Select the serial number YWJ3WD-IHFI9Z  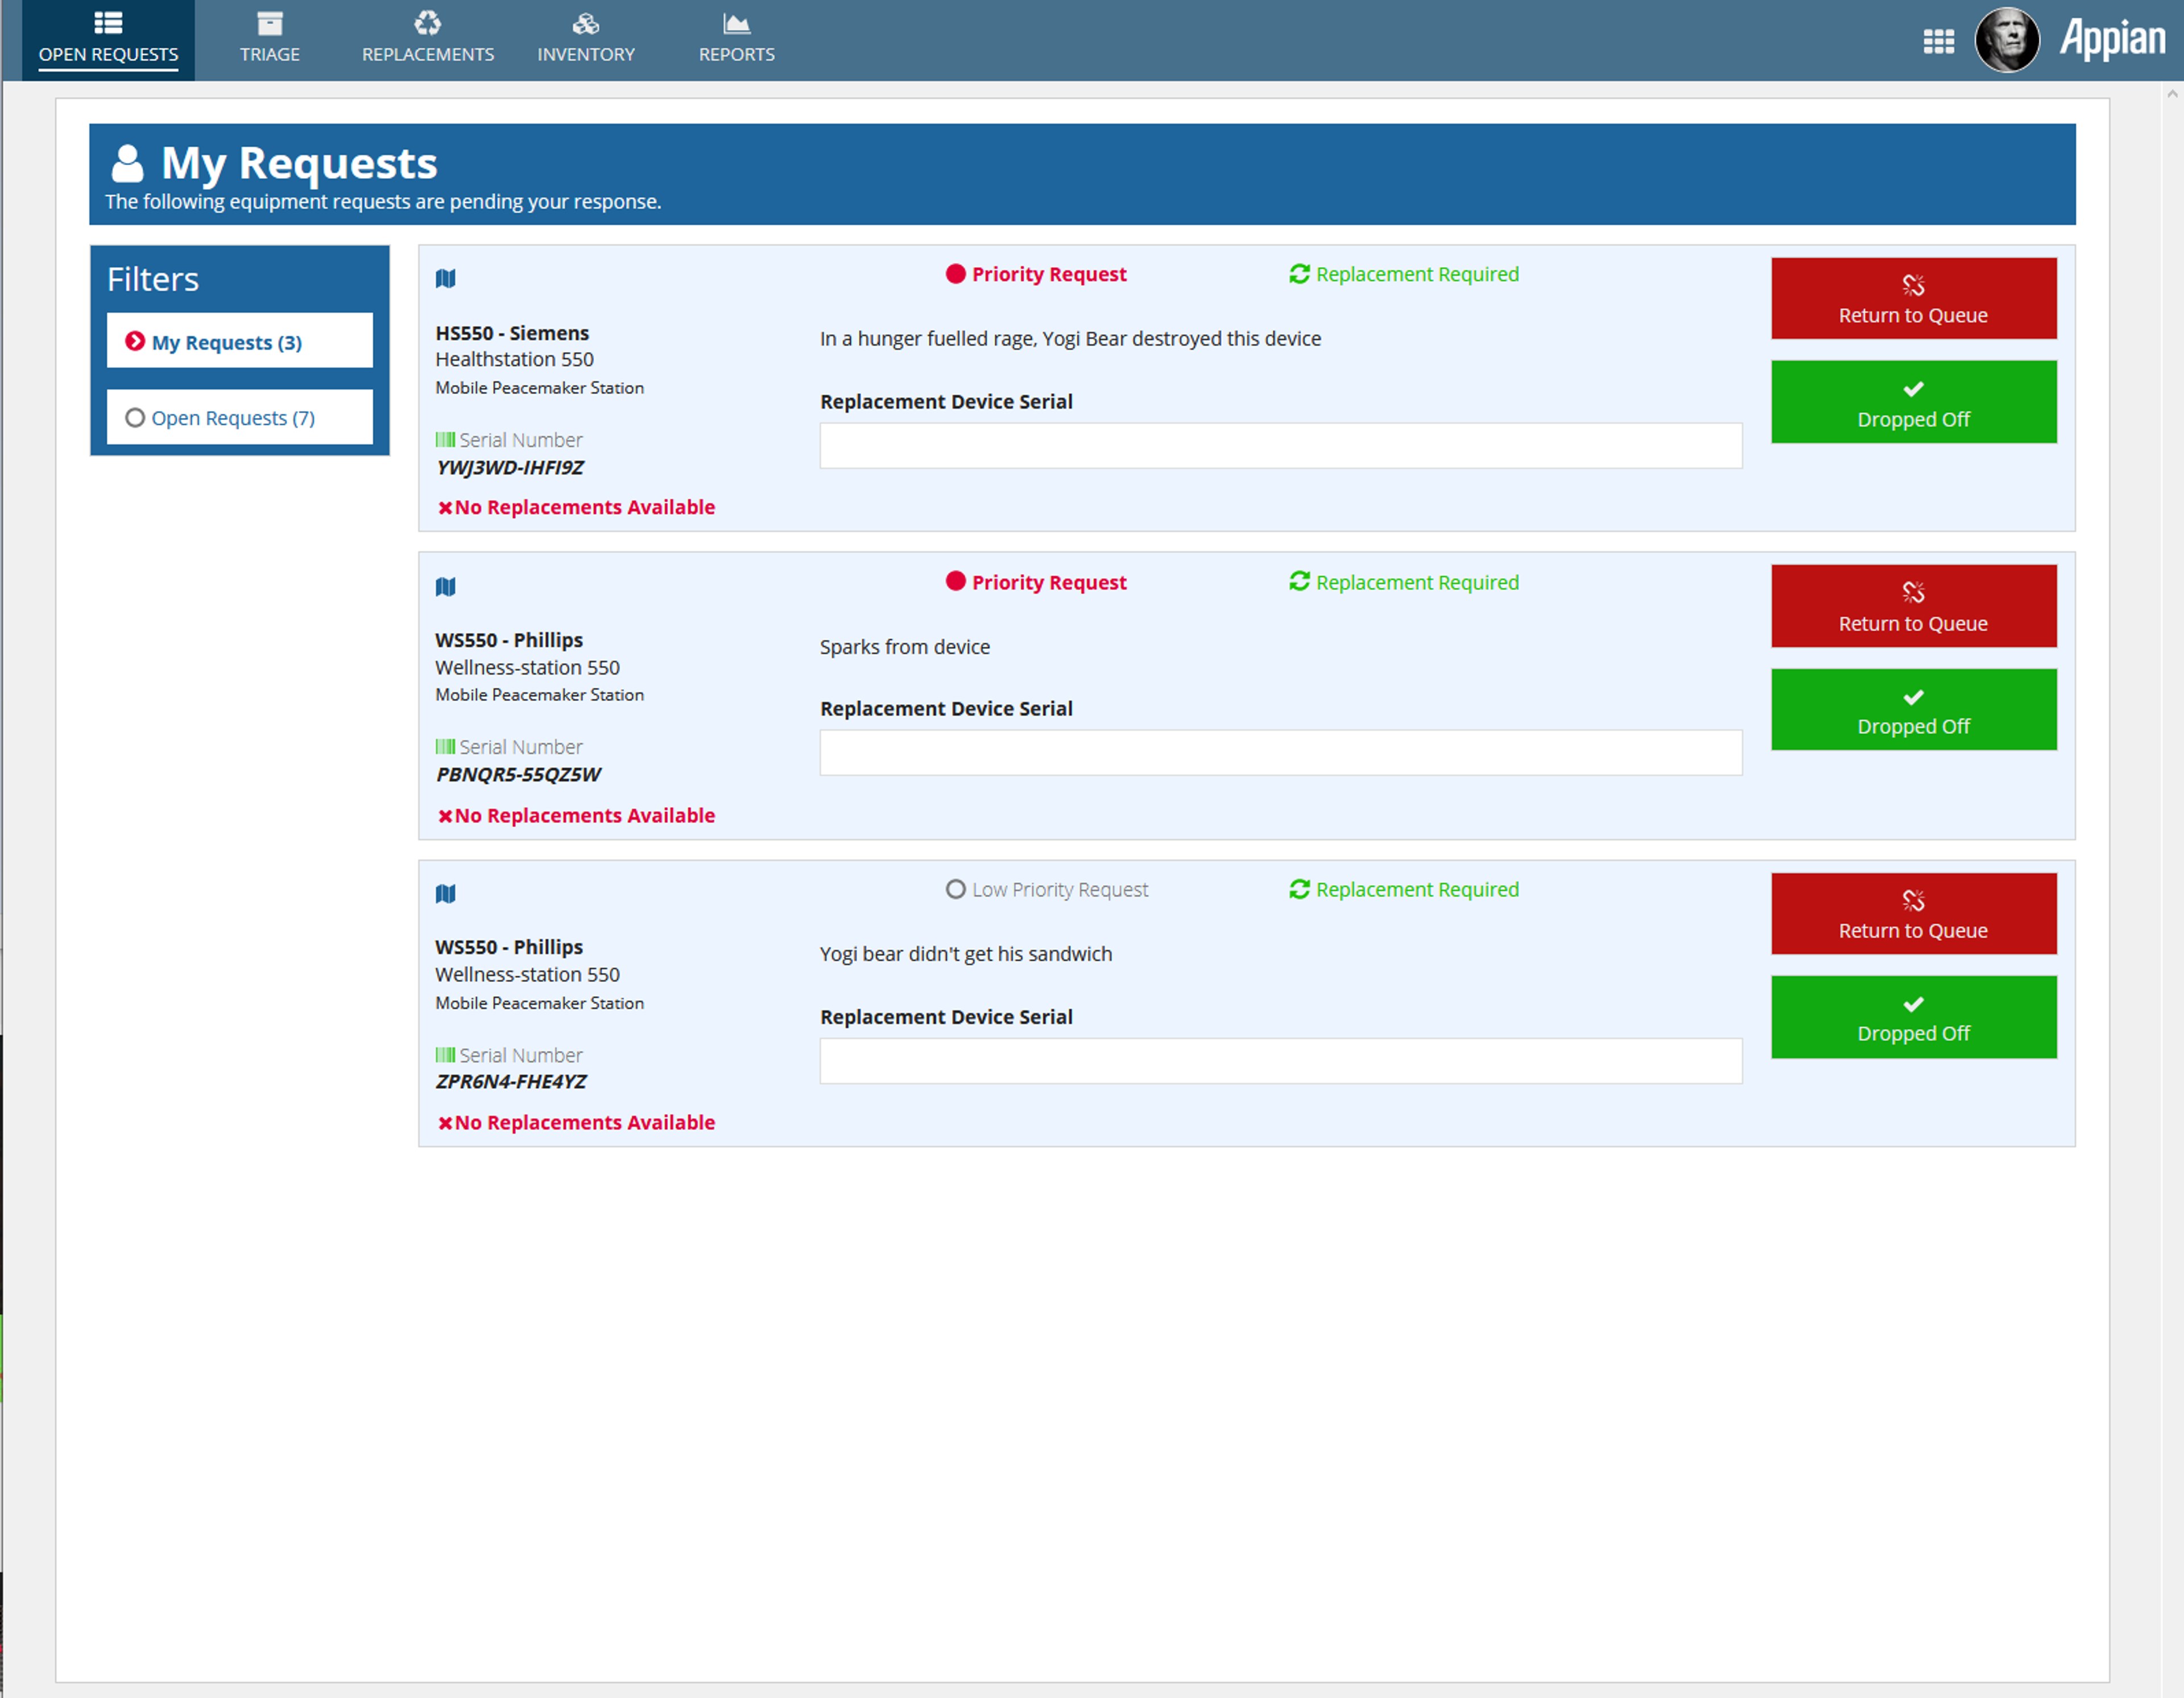tap(510, 467)
